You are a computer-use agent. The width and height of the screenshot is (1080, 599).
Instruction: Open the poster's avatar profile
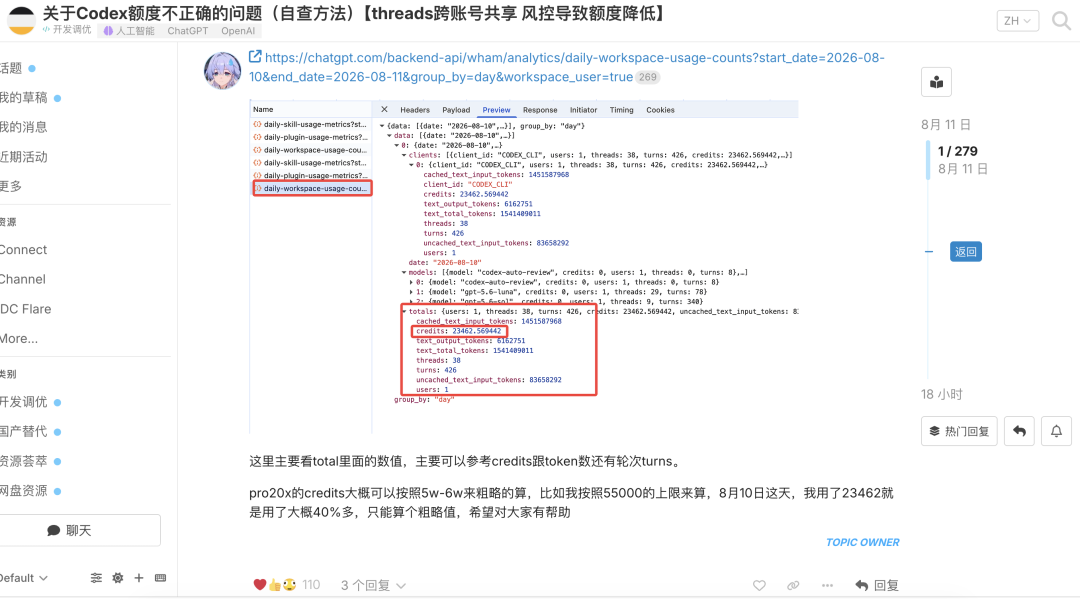(222, 70)
